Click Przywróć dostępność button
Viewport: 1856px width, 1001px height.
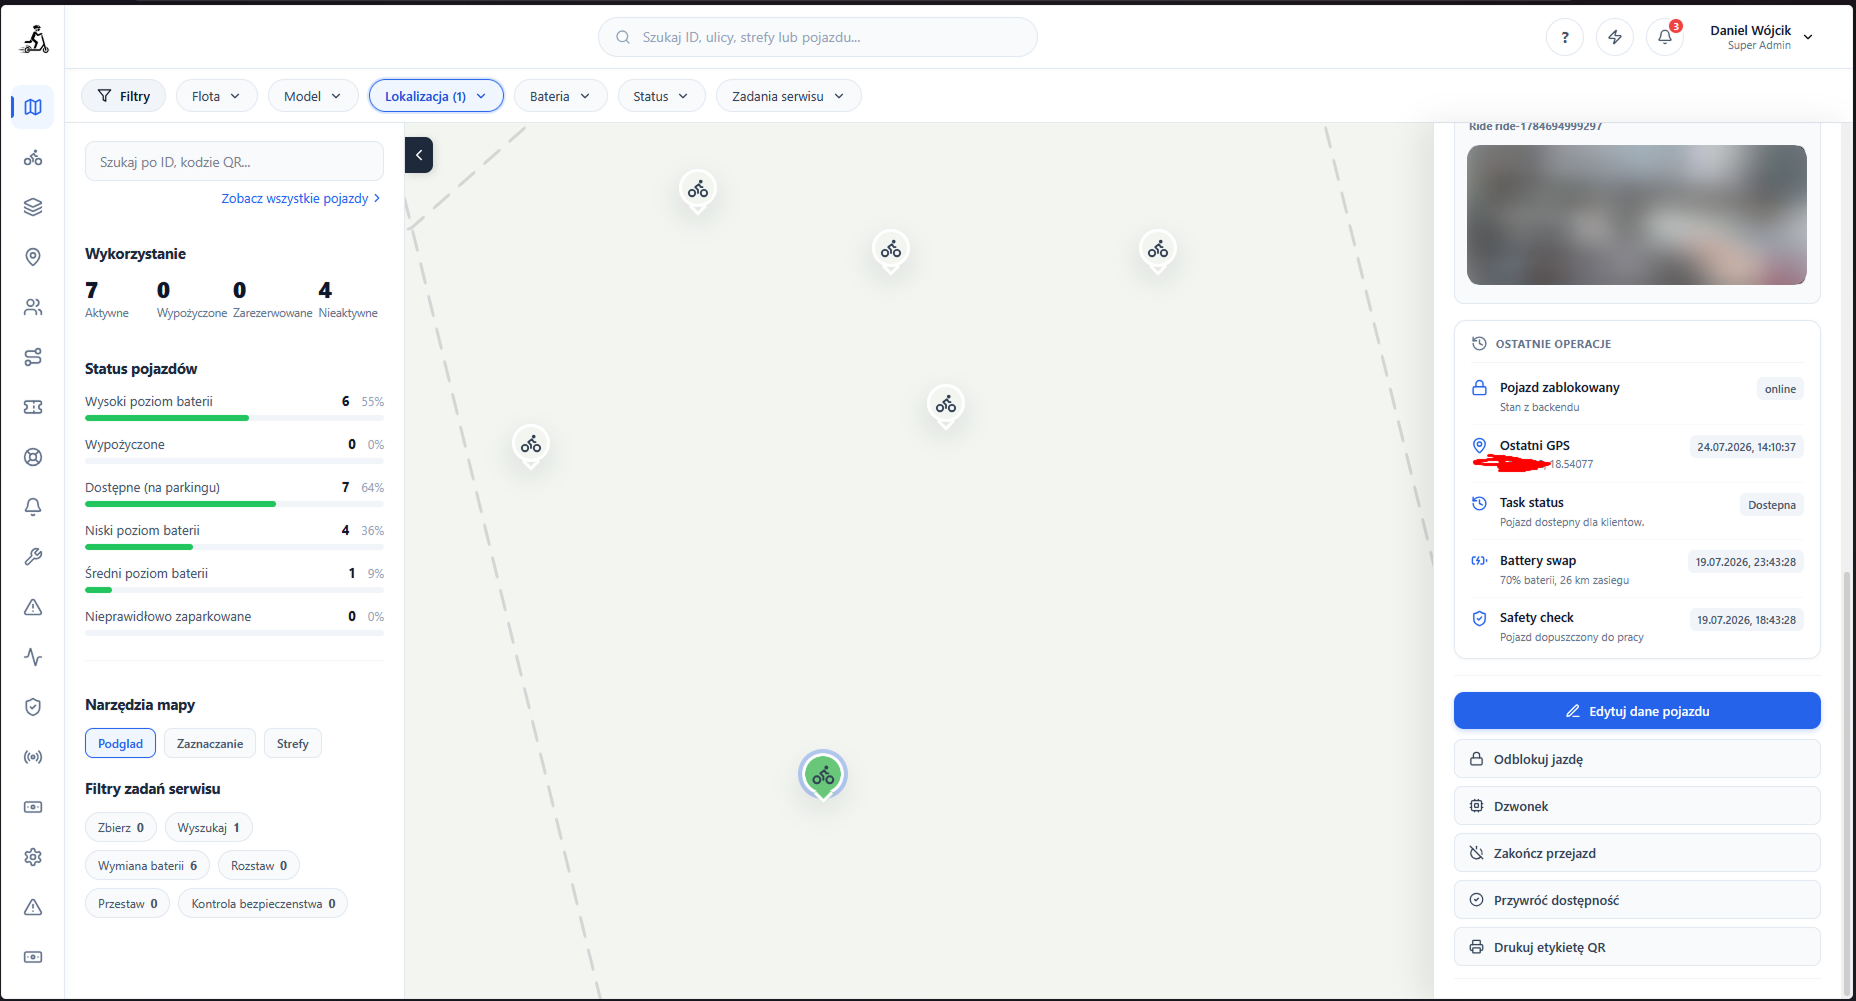[1637, 900]
